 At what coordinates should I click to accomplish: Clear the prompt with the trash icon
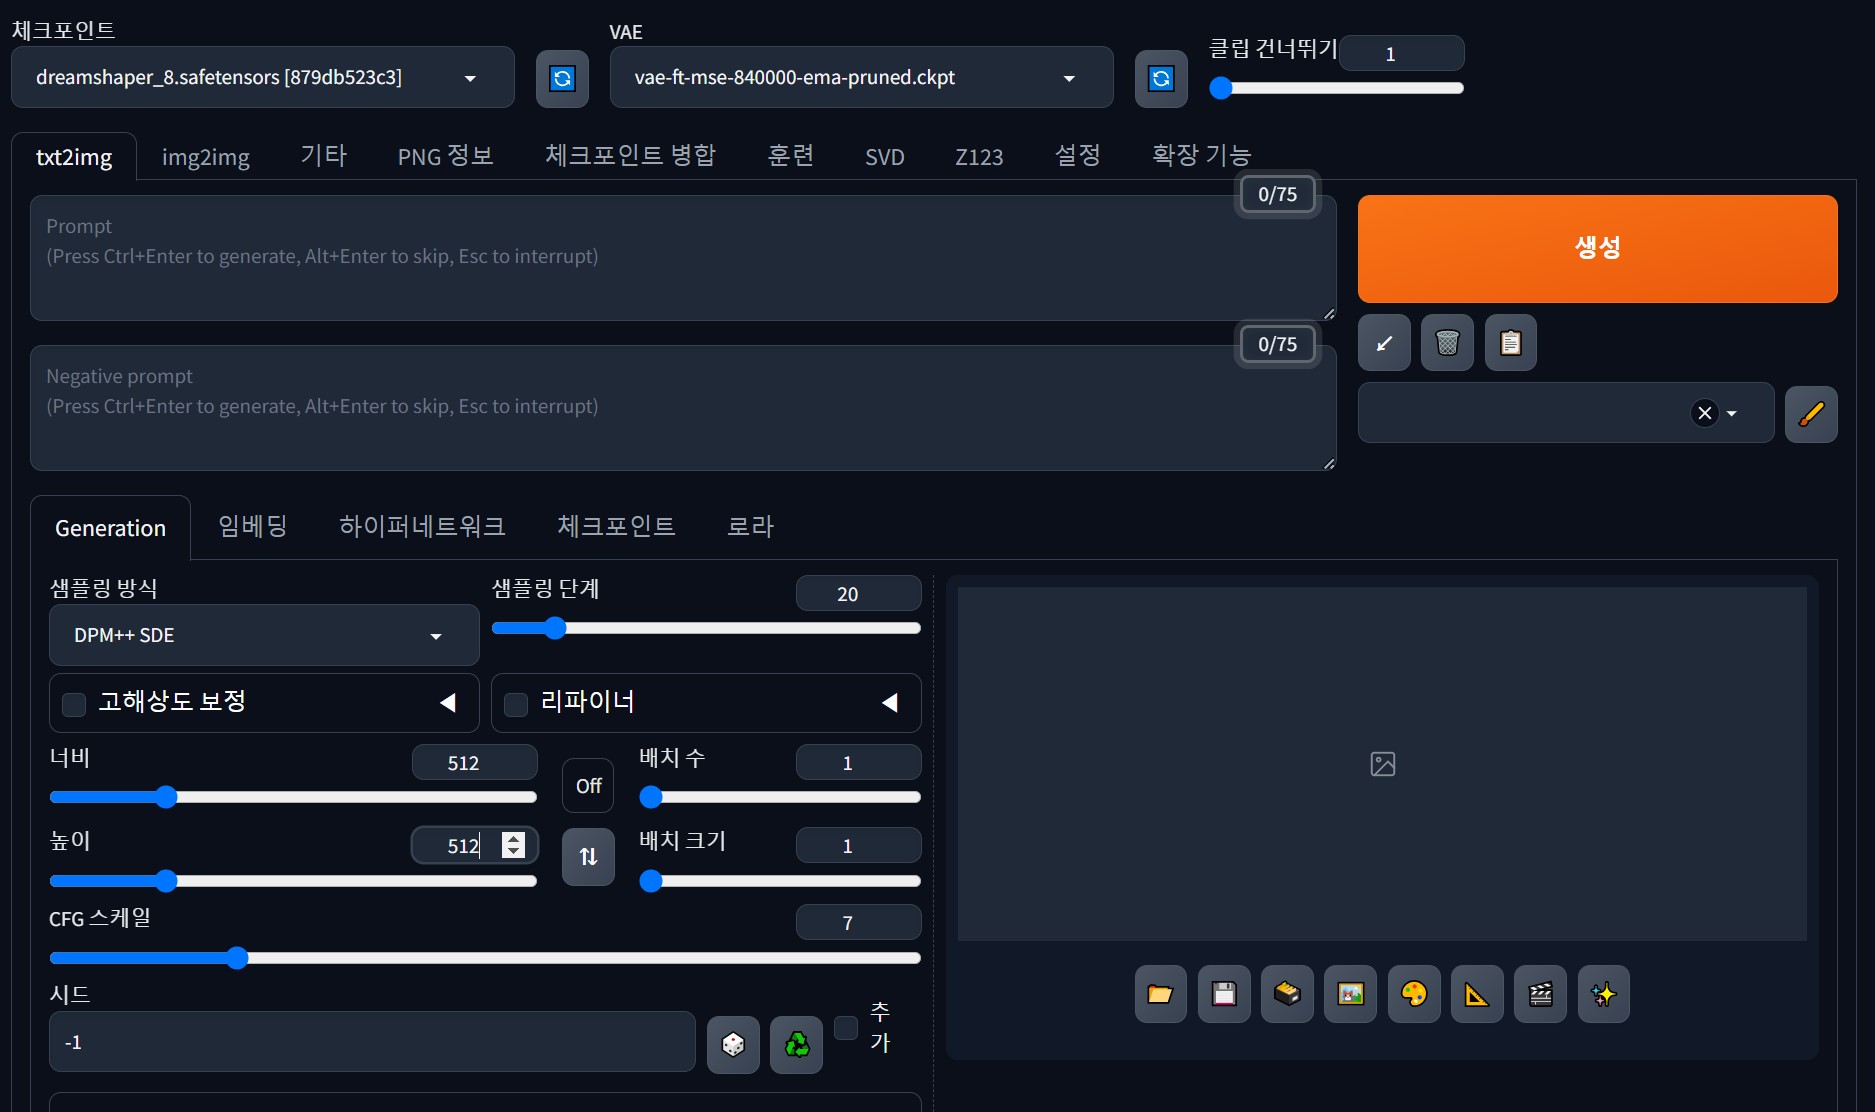pos(1447,343)
